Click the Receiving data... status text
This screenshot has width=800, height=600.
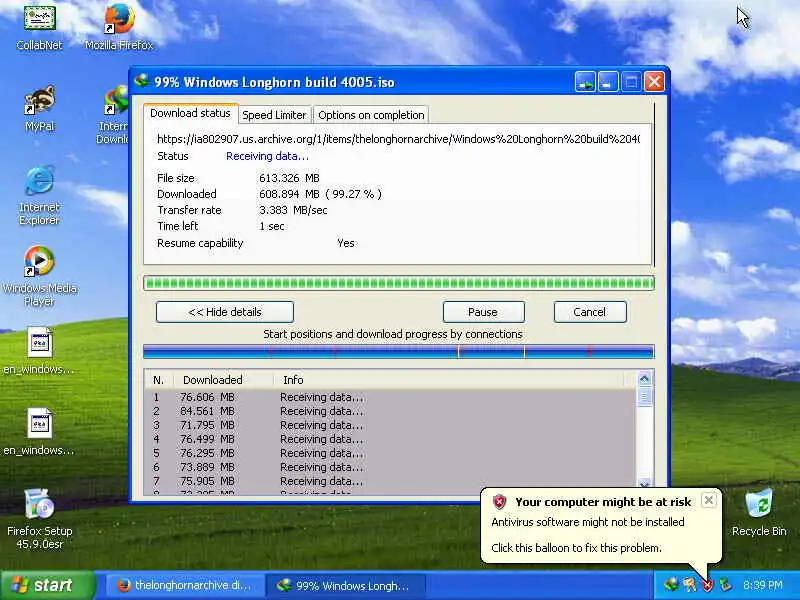pyautogui.click(x=267, y=156)
